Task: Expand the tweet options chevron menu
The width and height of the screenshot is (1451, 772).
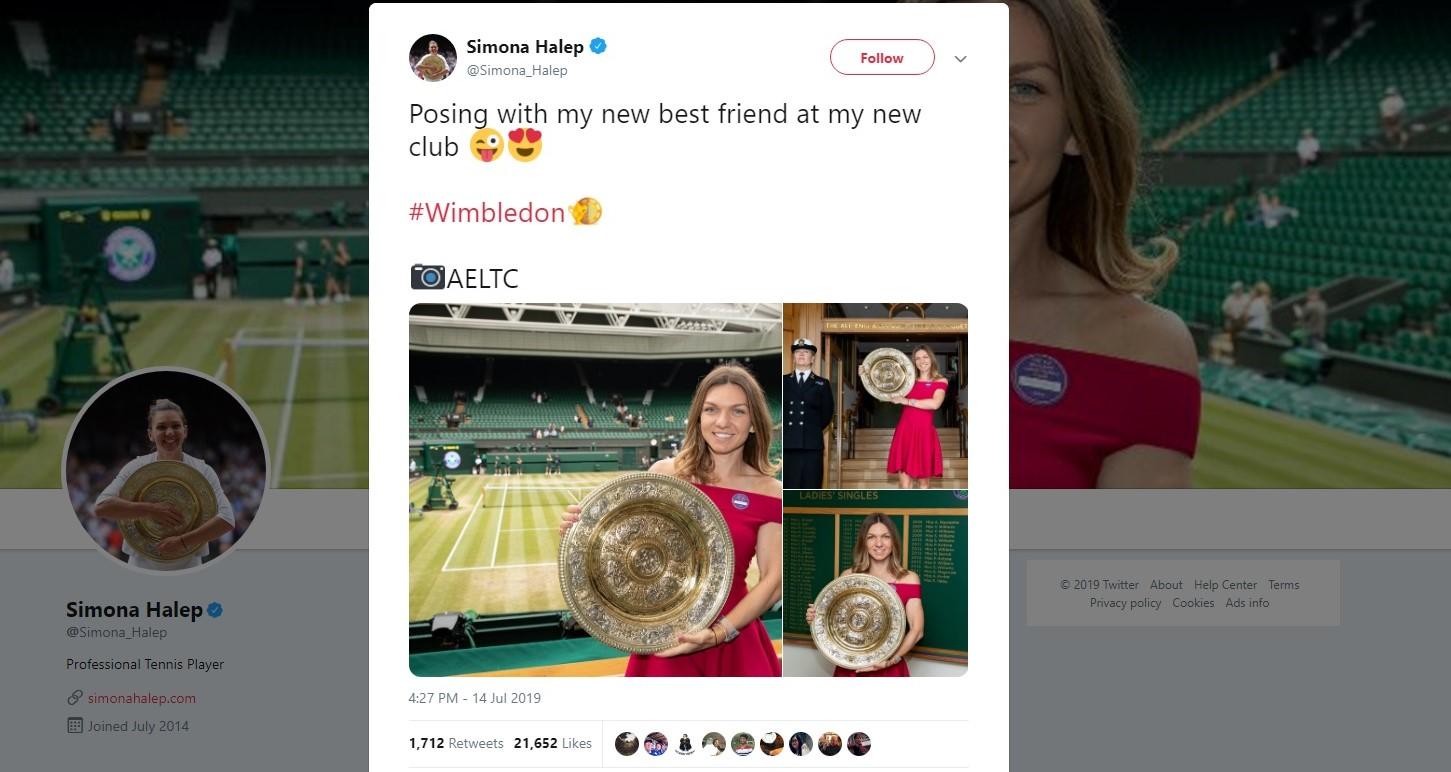Action: pos(960,59)
